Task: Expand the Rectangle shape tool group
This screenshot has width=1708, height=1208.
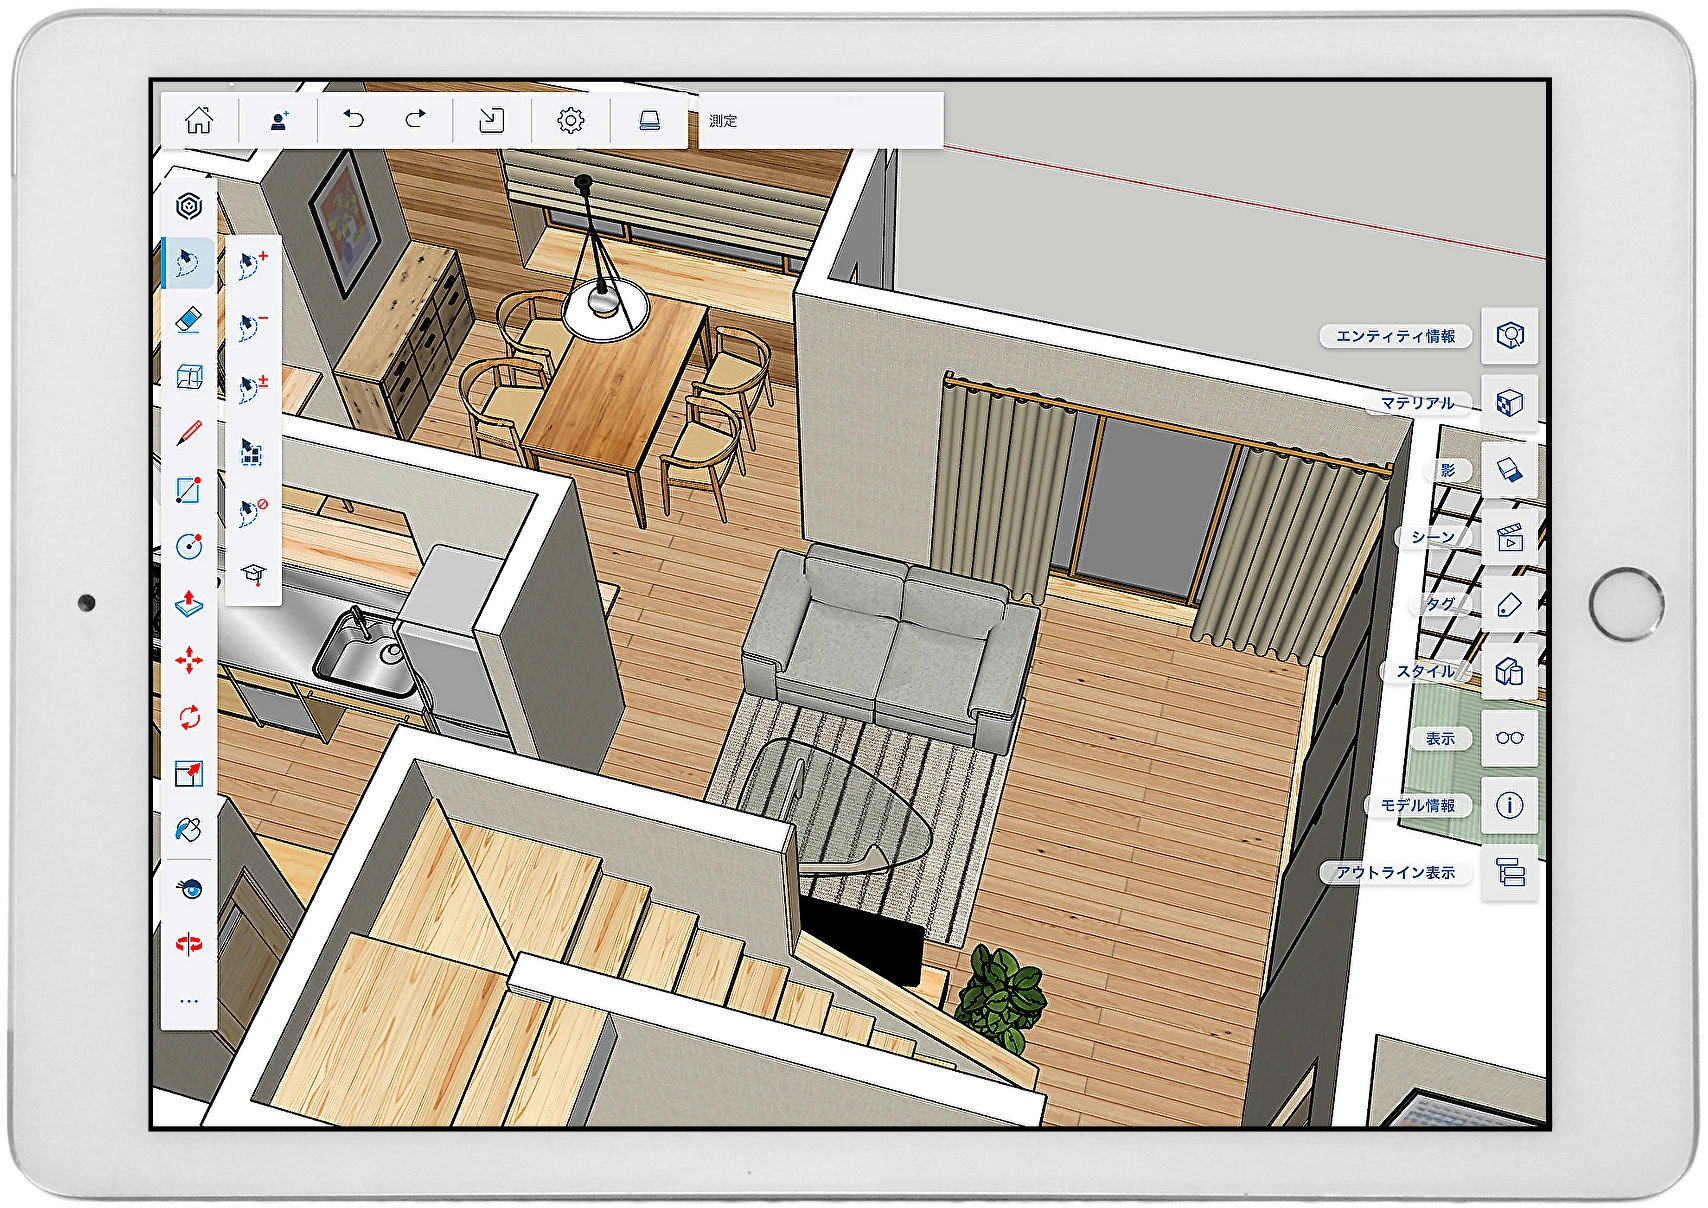Action: coord(188,490)
